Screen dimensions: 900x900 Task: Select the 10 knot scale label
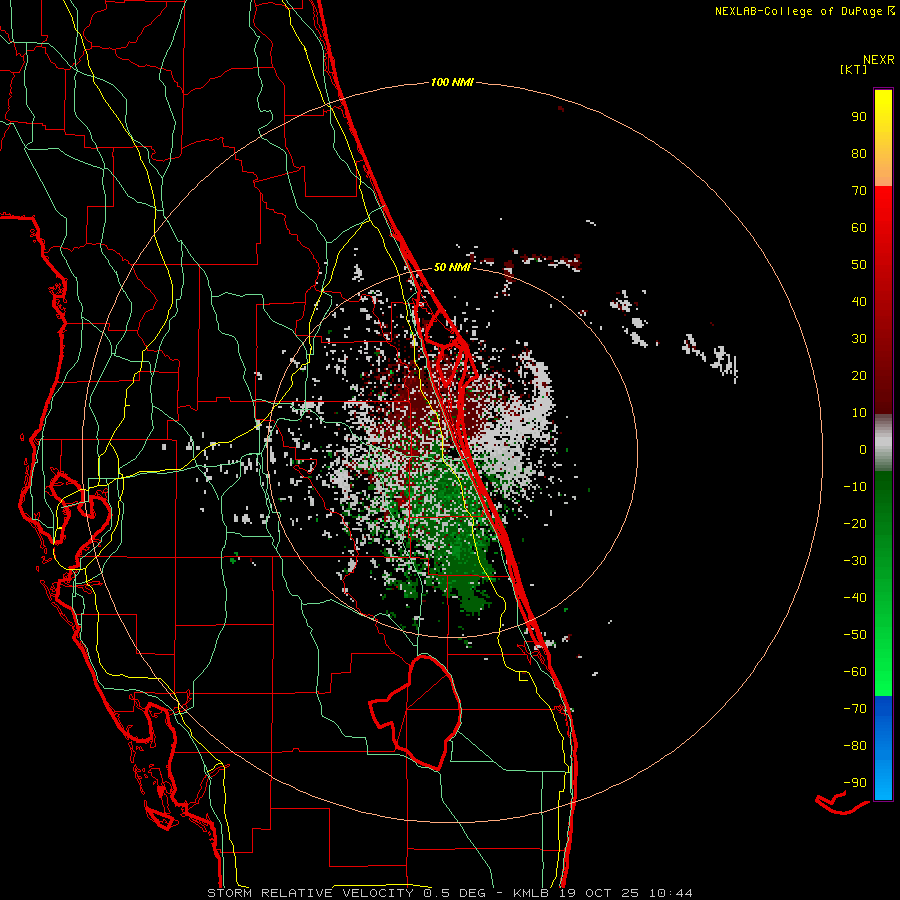859,413
